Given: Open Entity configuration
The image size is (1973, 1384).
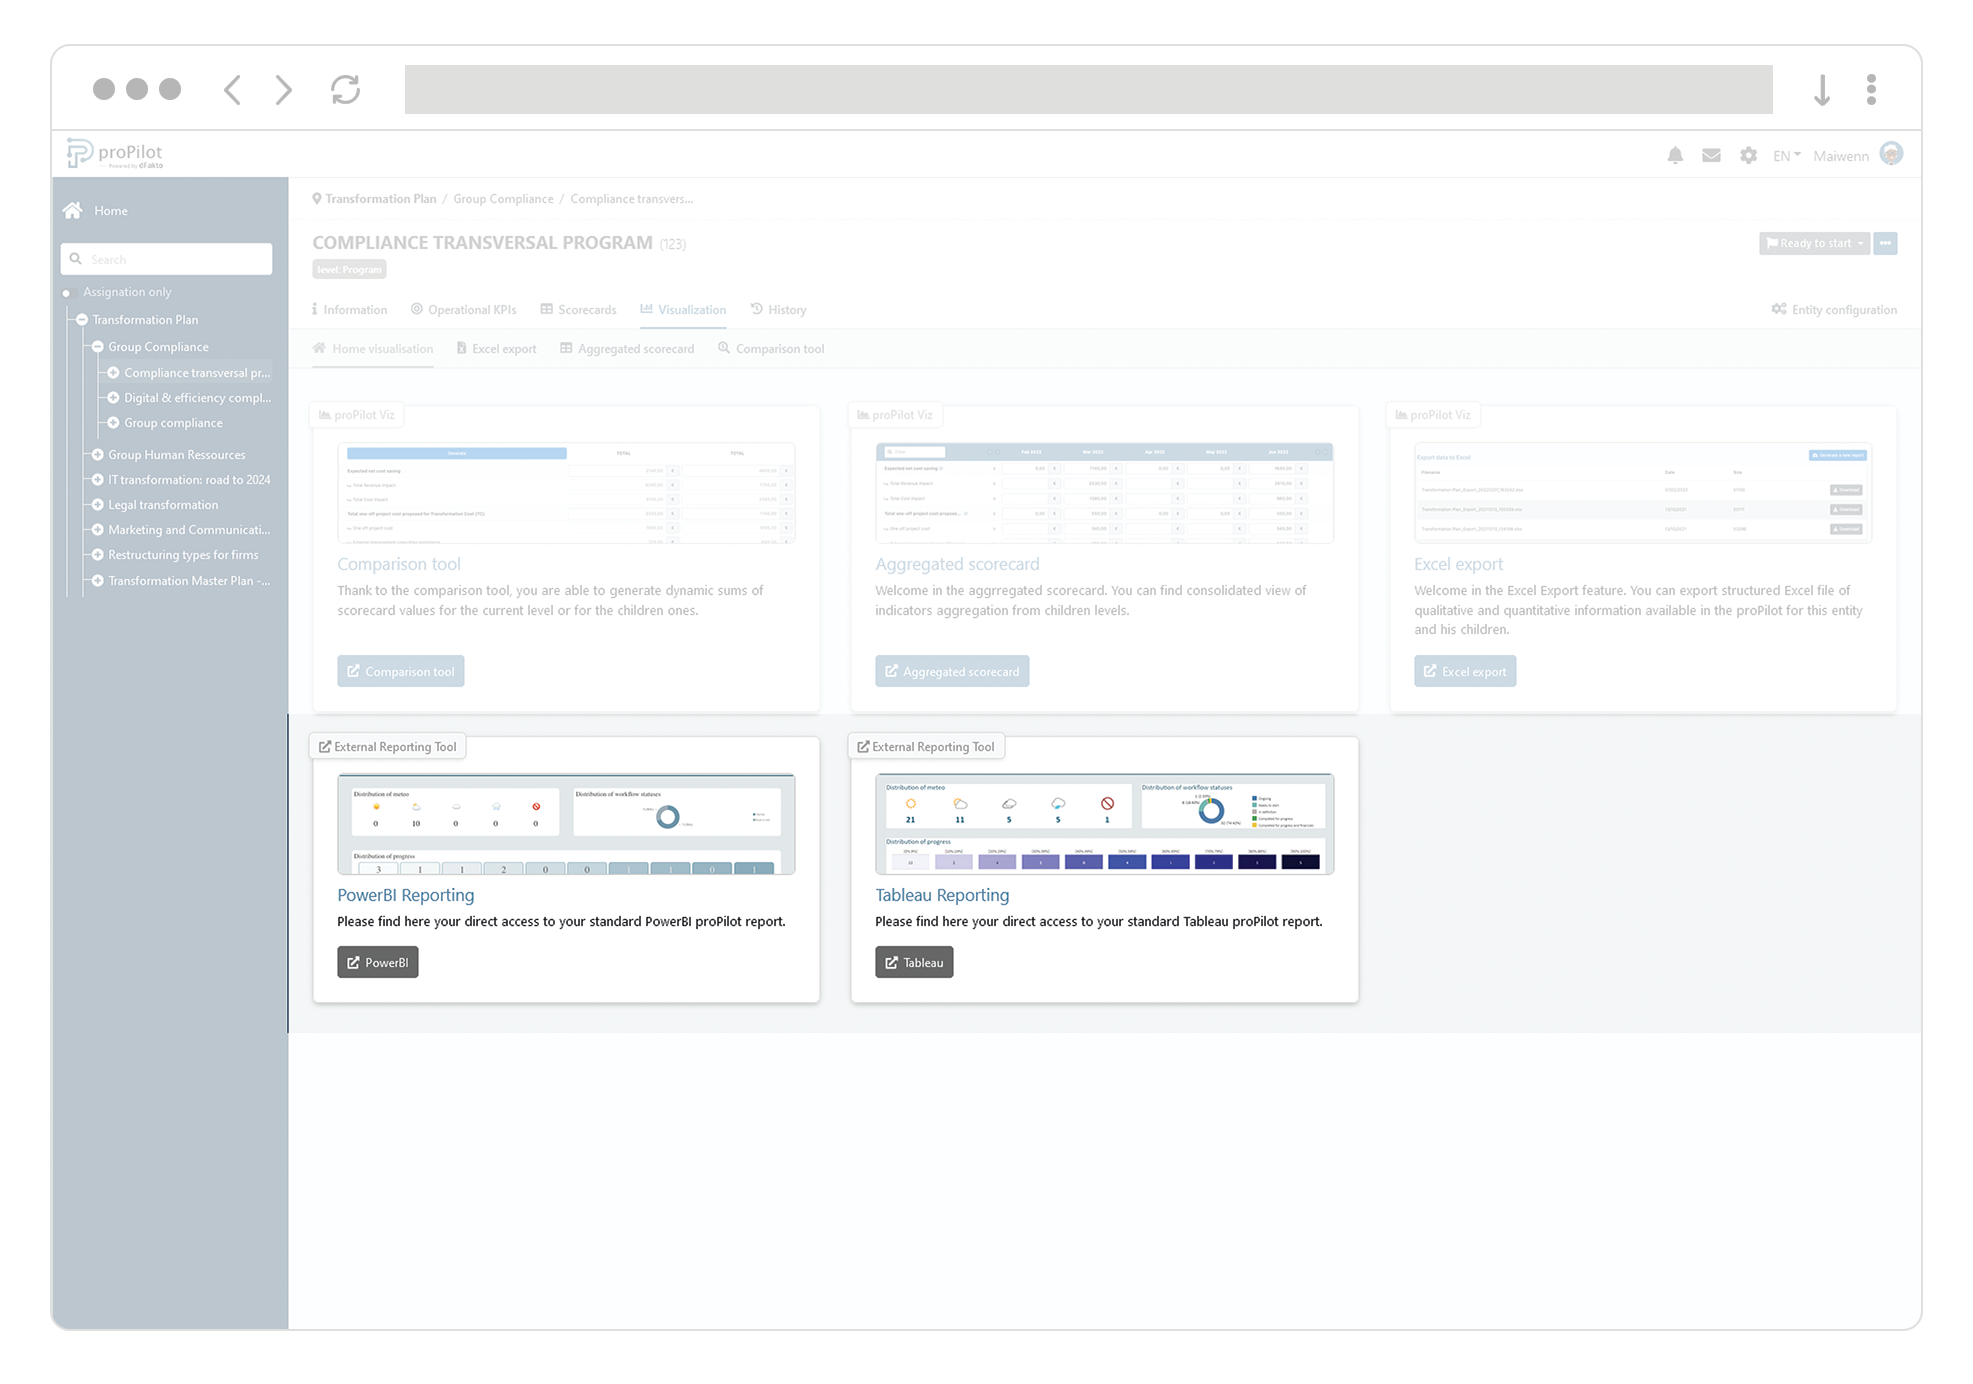Looking at the screenshot, I should tap(1834, 309).
